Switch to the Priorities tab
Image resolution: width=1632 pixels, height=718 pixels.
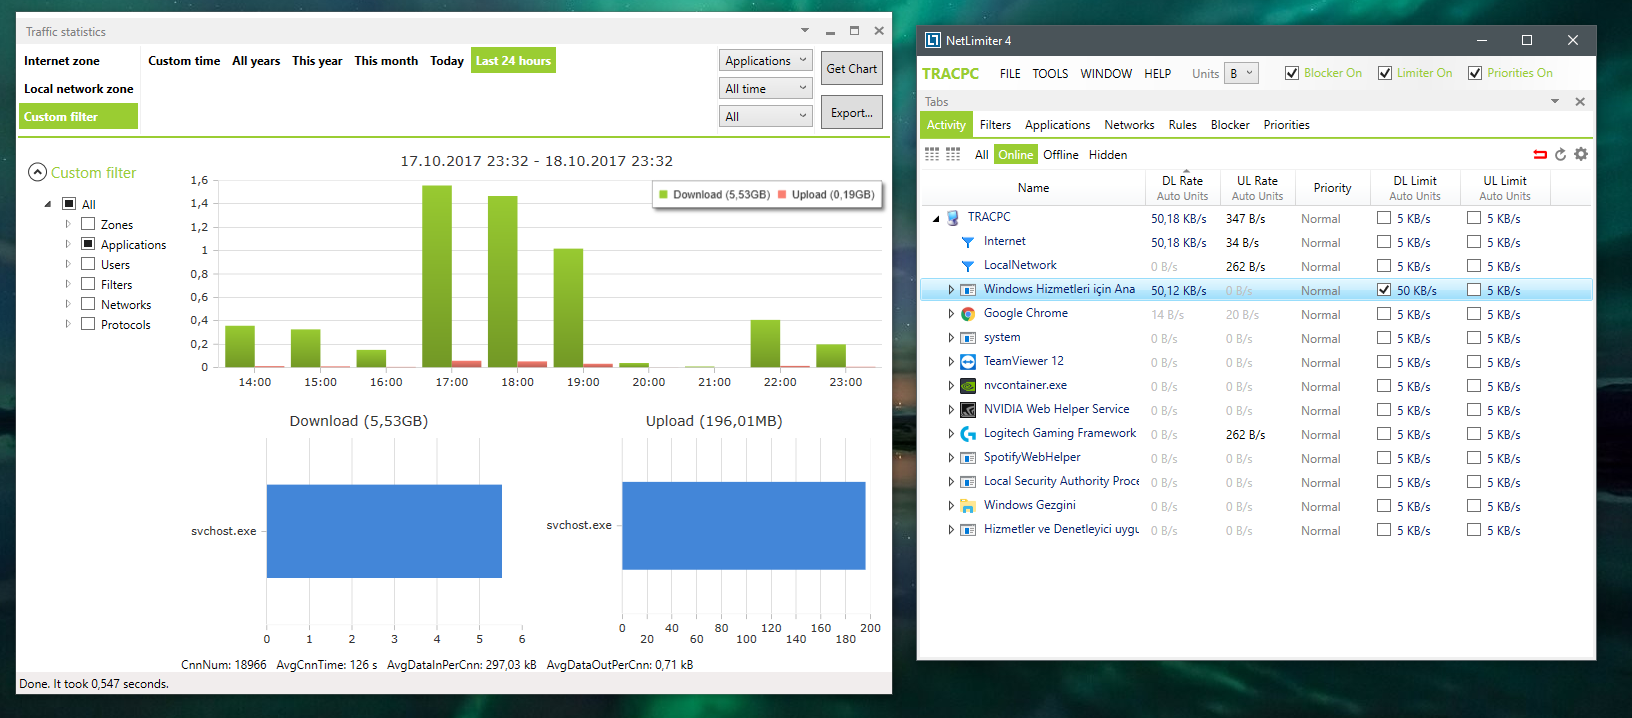[x=1286, y=125]
